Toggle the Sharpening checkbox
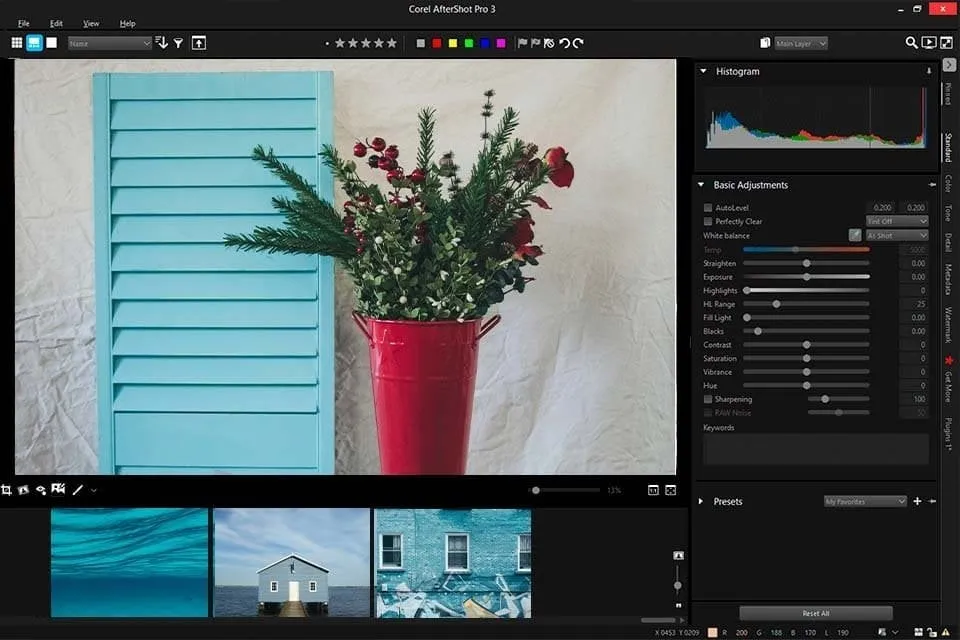This screenshot has width=960, height=640. [x=708, y=399]
